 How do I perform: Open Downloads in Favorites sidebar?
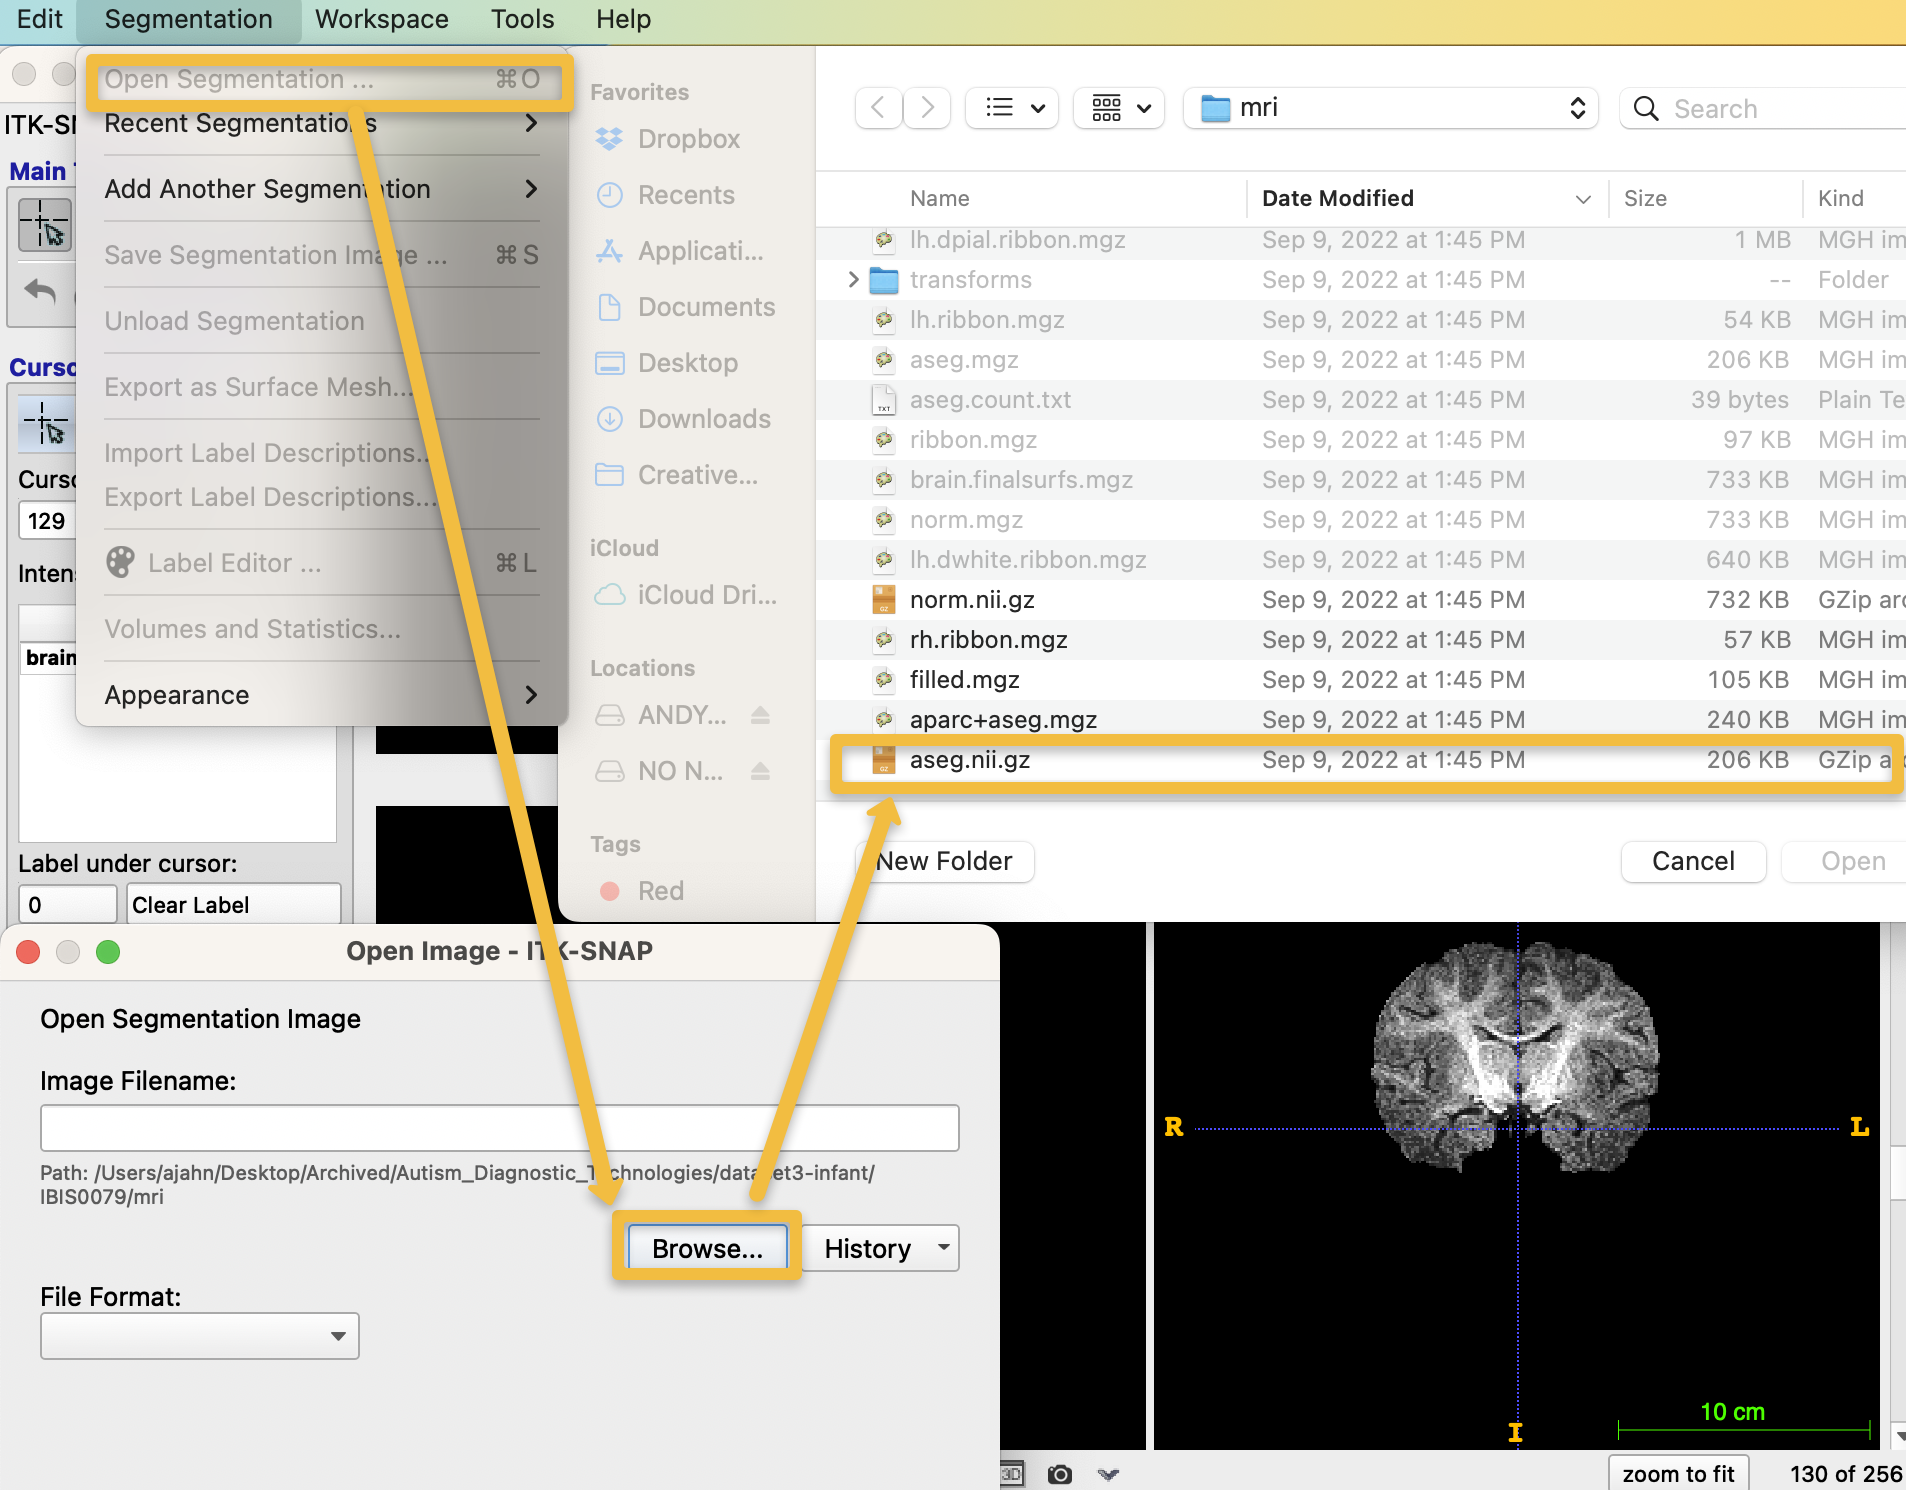click(683, 419)
